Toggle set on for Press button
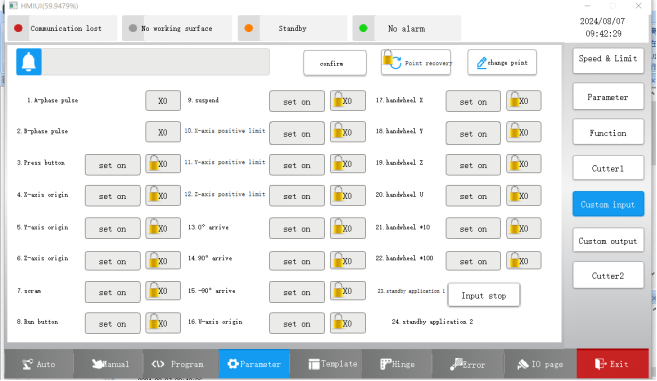The width and height of the screenshot is (657, 381). point(113,165)
